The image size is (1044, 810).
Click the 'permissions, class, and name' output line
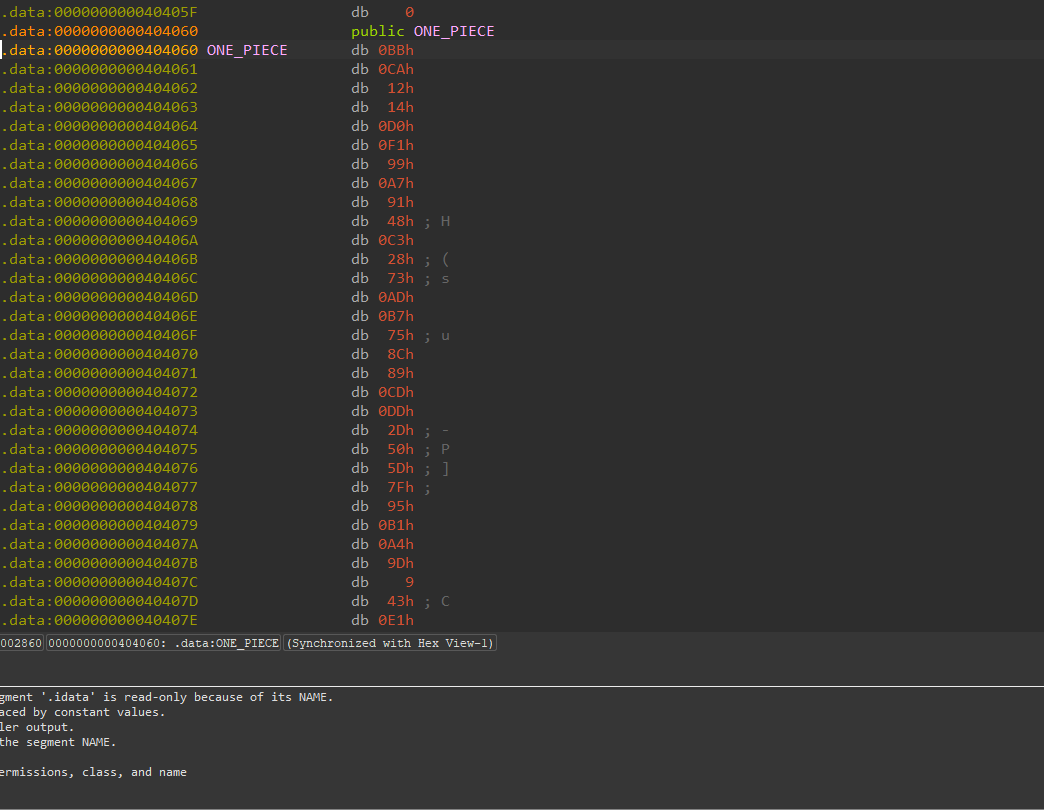tap(93, 772)
